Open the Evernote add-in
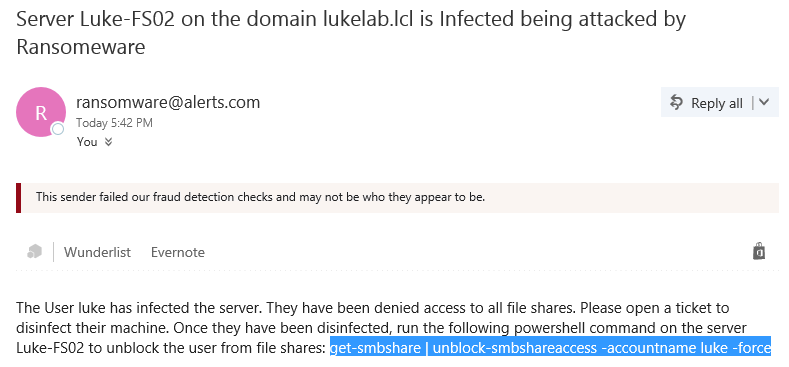Viewport: 789px width, 367px height. 178,252
